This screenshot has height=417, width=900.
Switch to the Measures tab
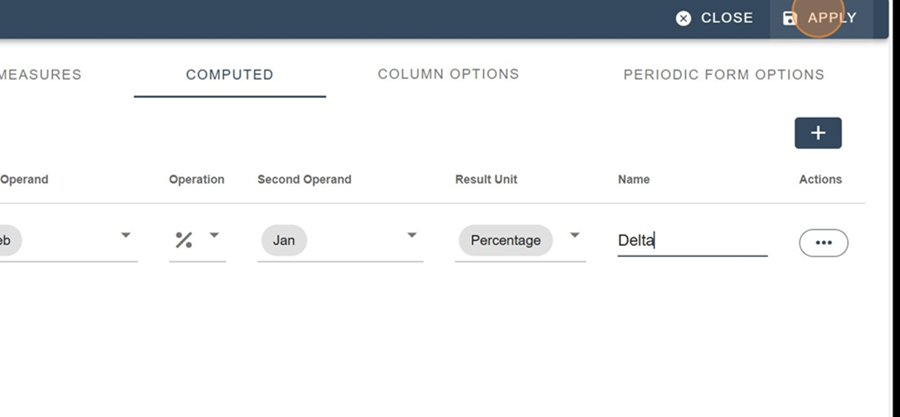point(40,75)
